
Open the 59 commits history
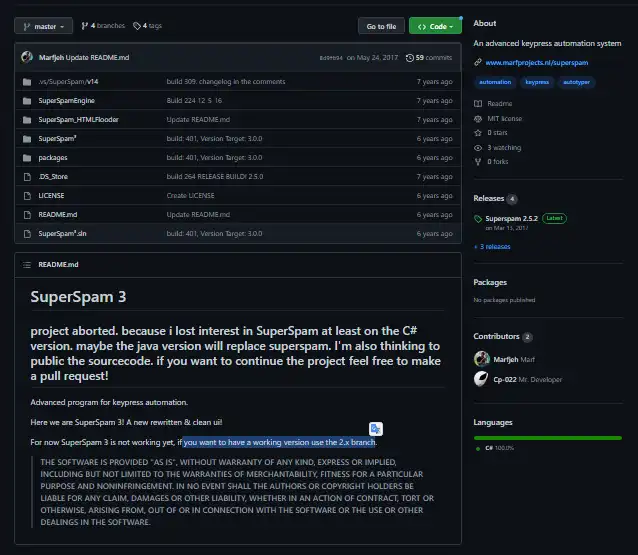pyautogui.click(x=429, y=58)
